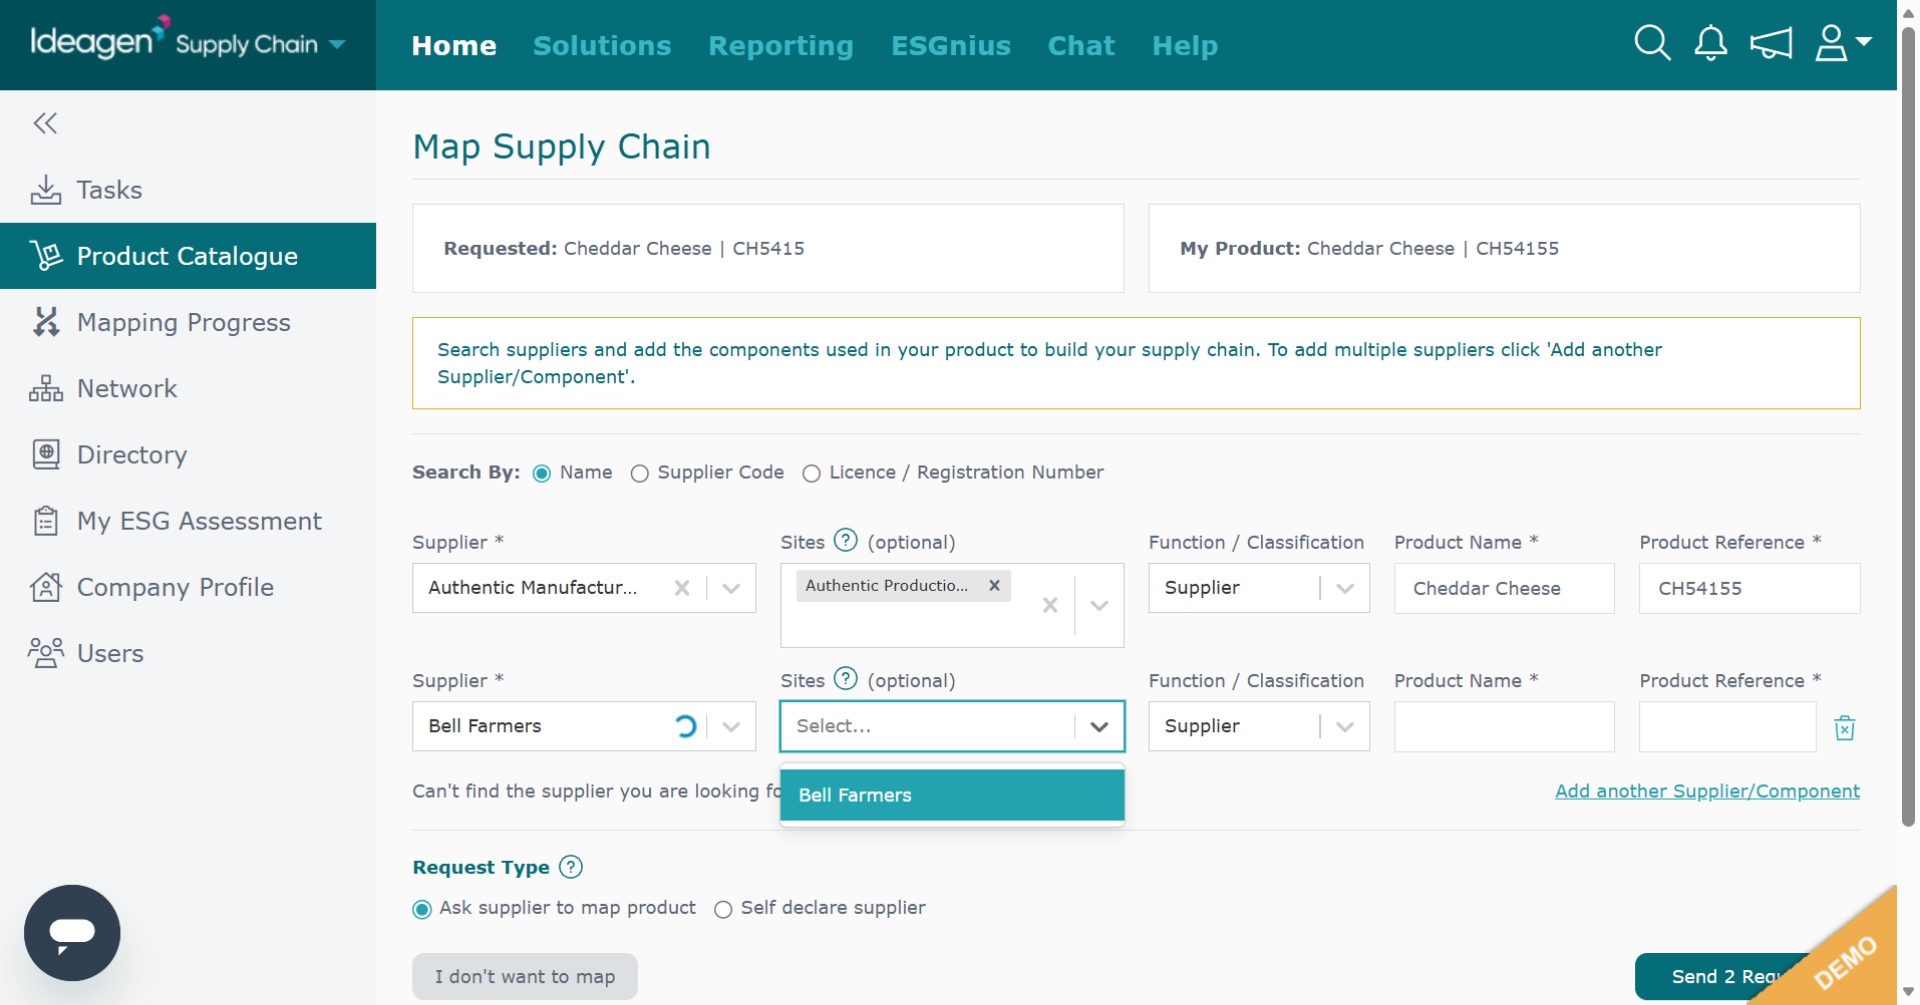Clear Authentic Manufactur... supplier selection

(682, 588)
